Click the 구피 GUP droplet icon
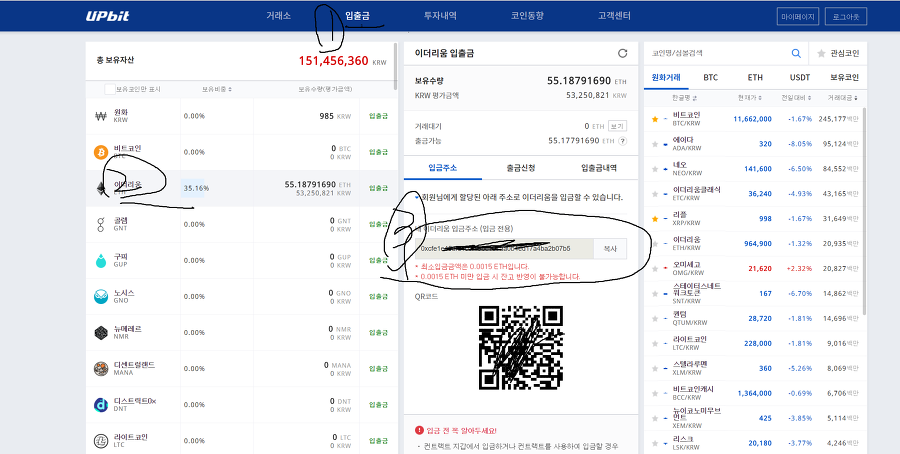Image resolution: width=900 pixels, height=454 pixels. pos(101,261)
